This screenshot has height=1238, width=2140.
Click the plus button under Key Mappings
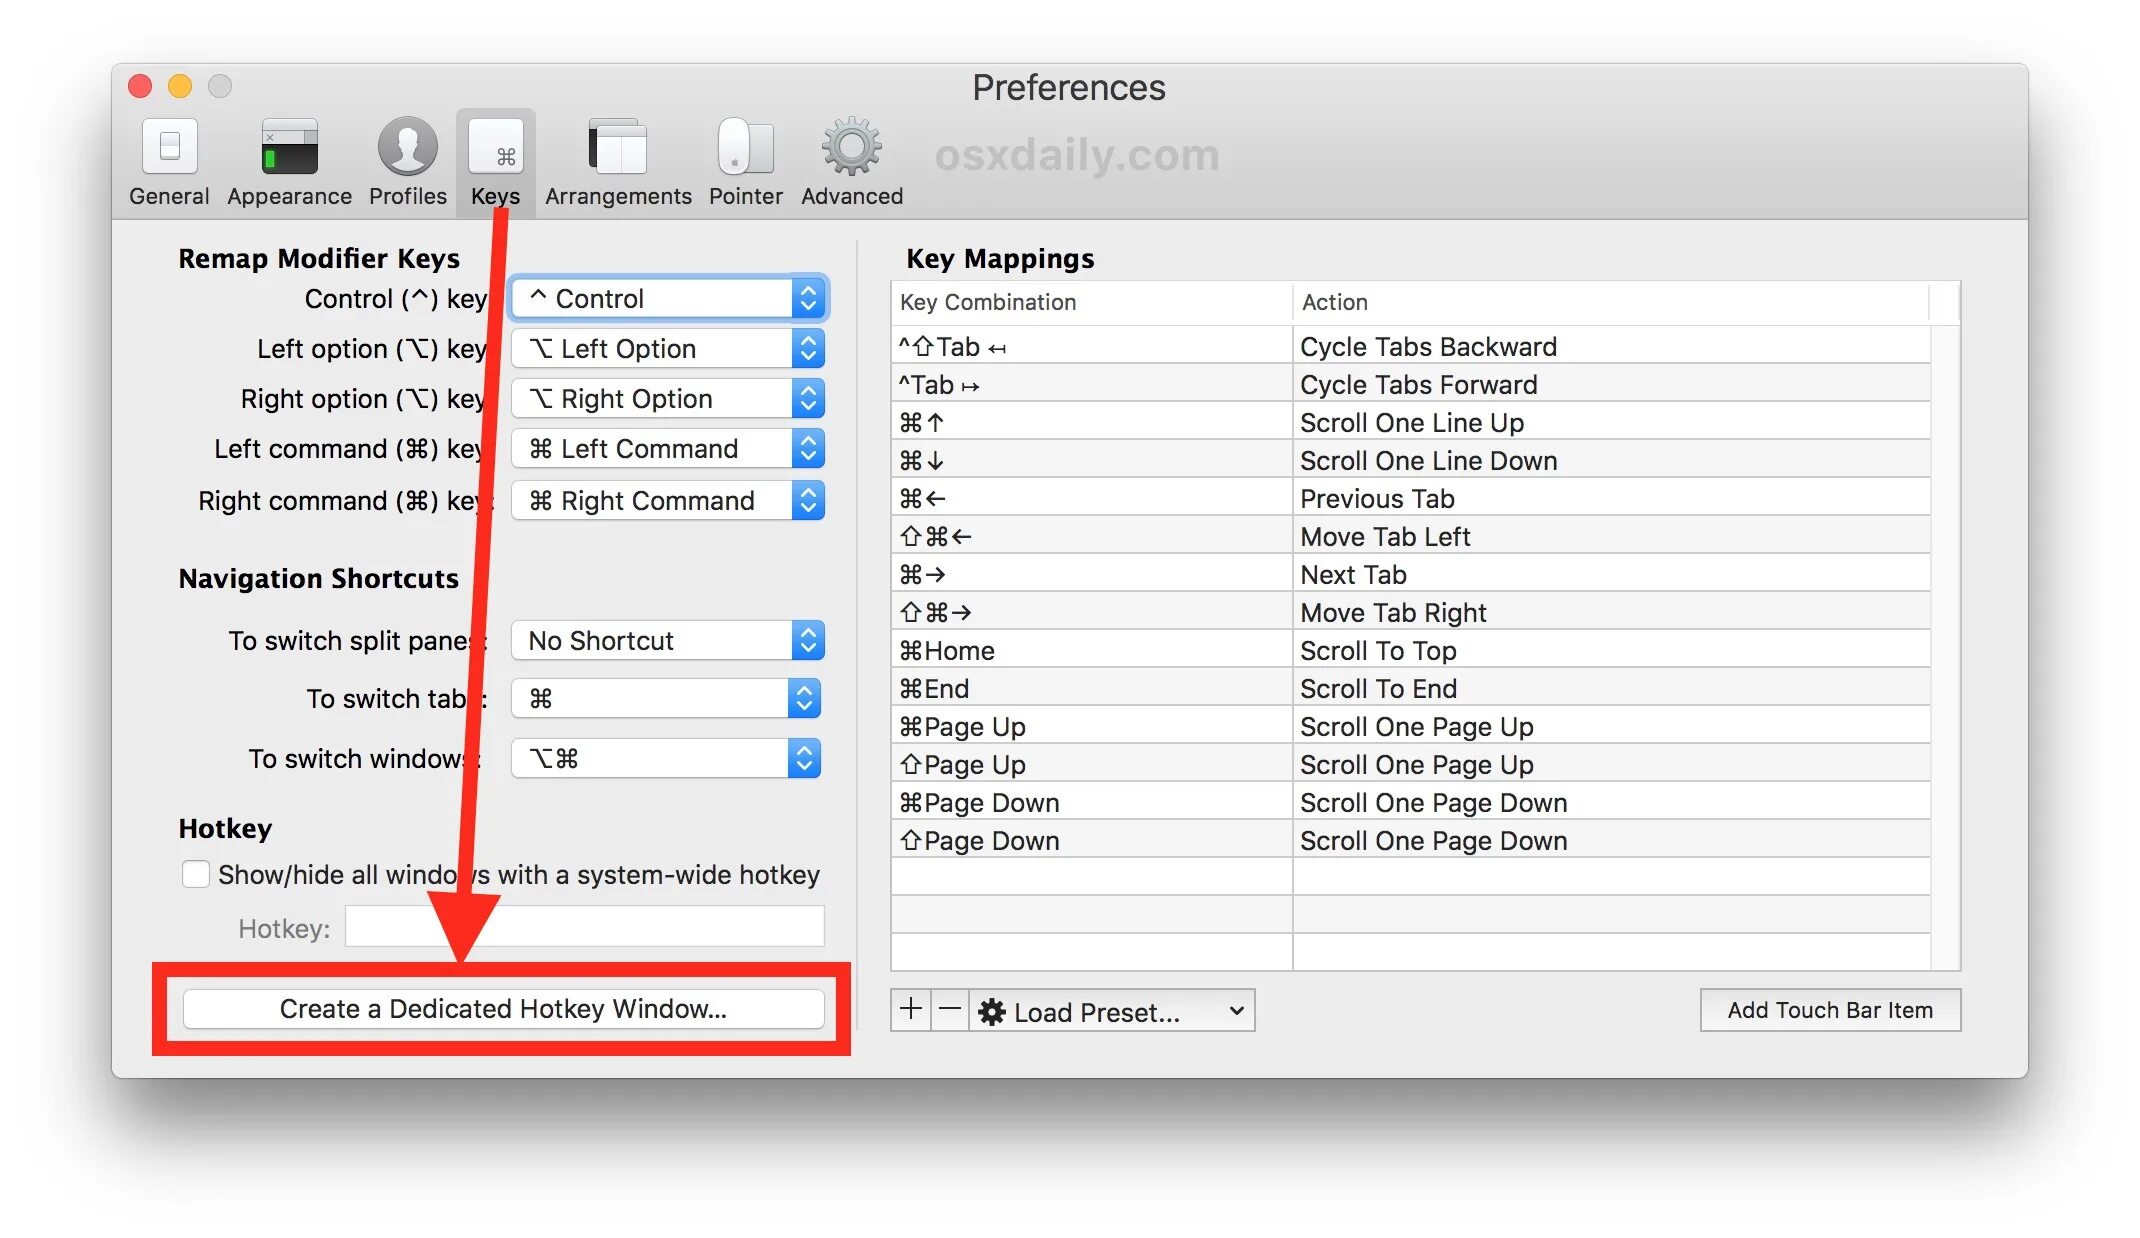910,1010
